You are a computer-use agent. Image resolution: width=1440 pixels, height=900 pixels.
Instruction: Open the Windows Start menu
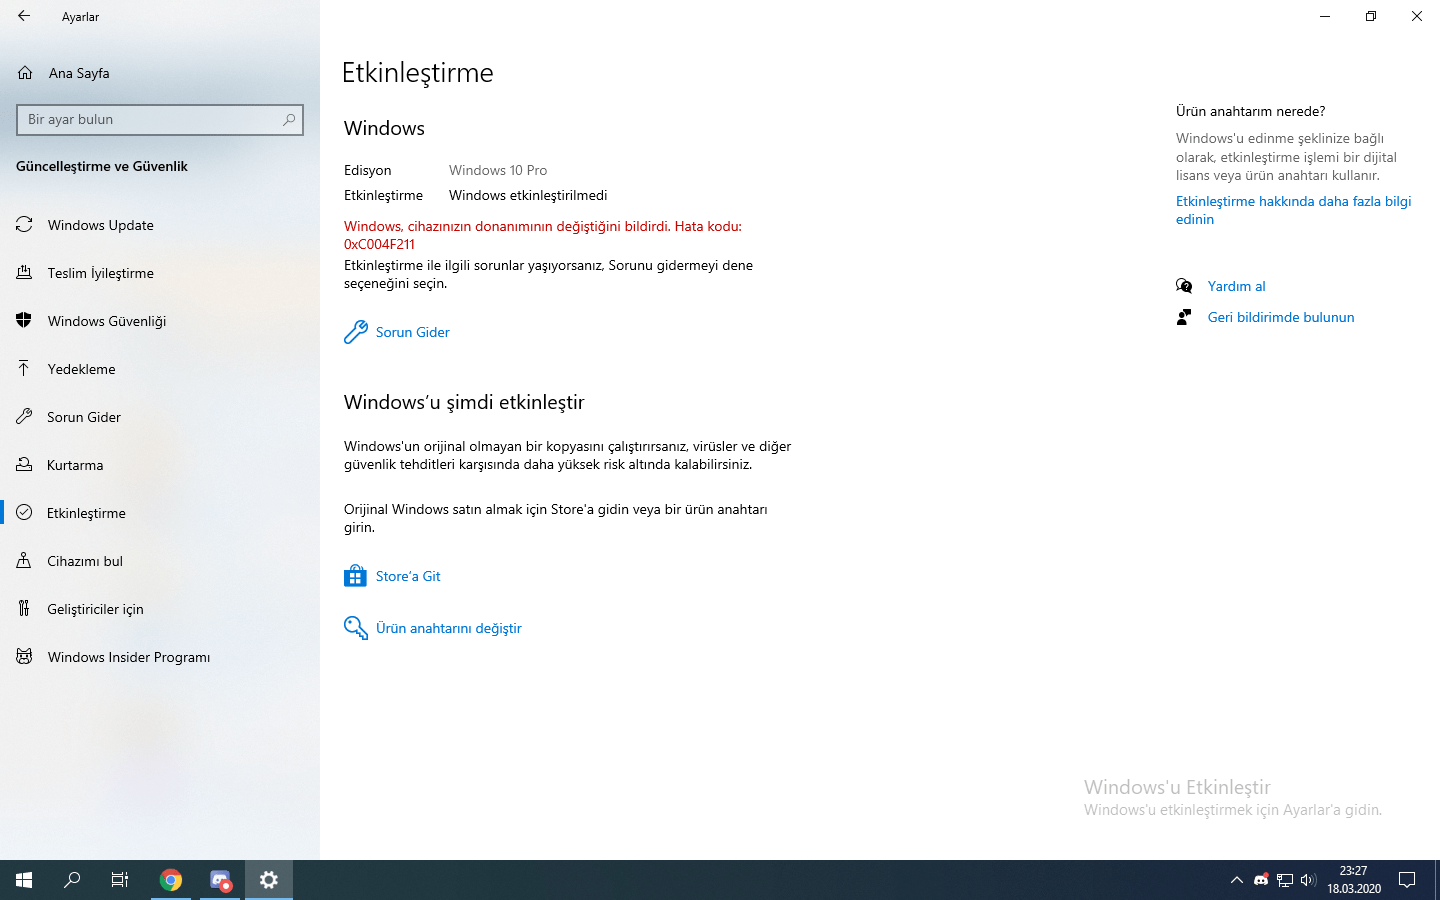pyautogui.click(x=24, y=880)
